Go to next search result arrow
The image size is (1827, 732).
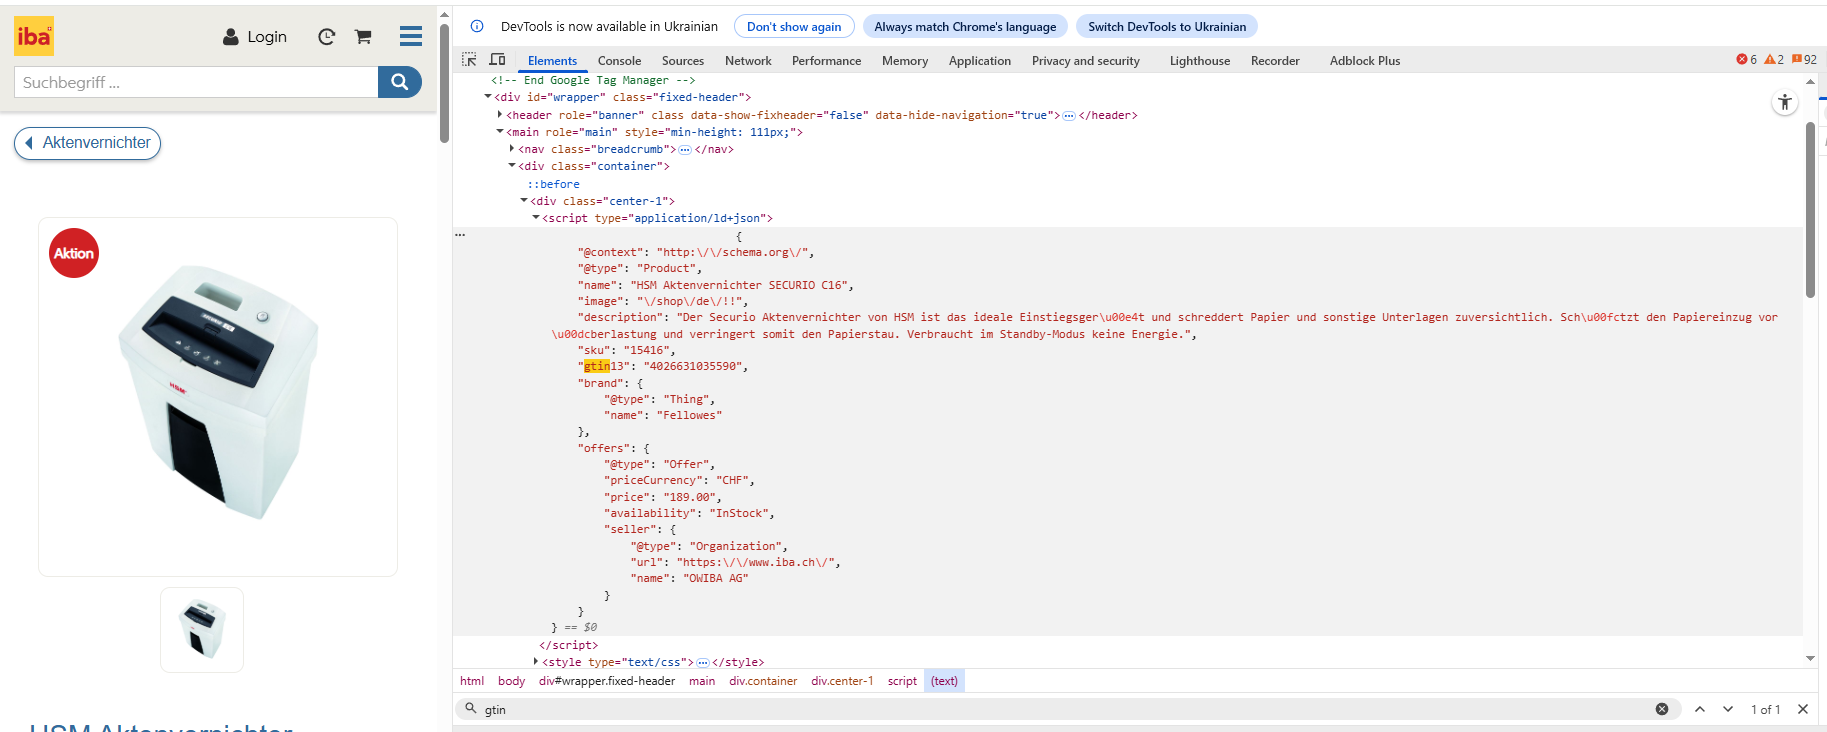(1728, 709)
